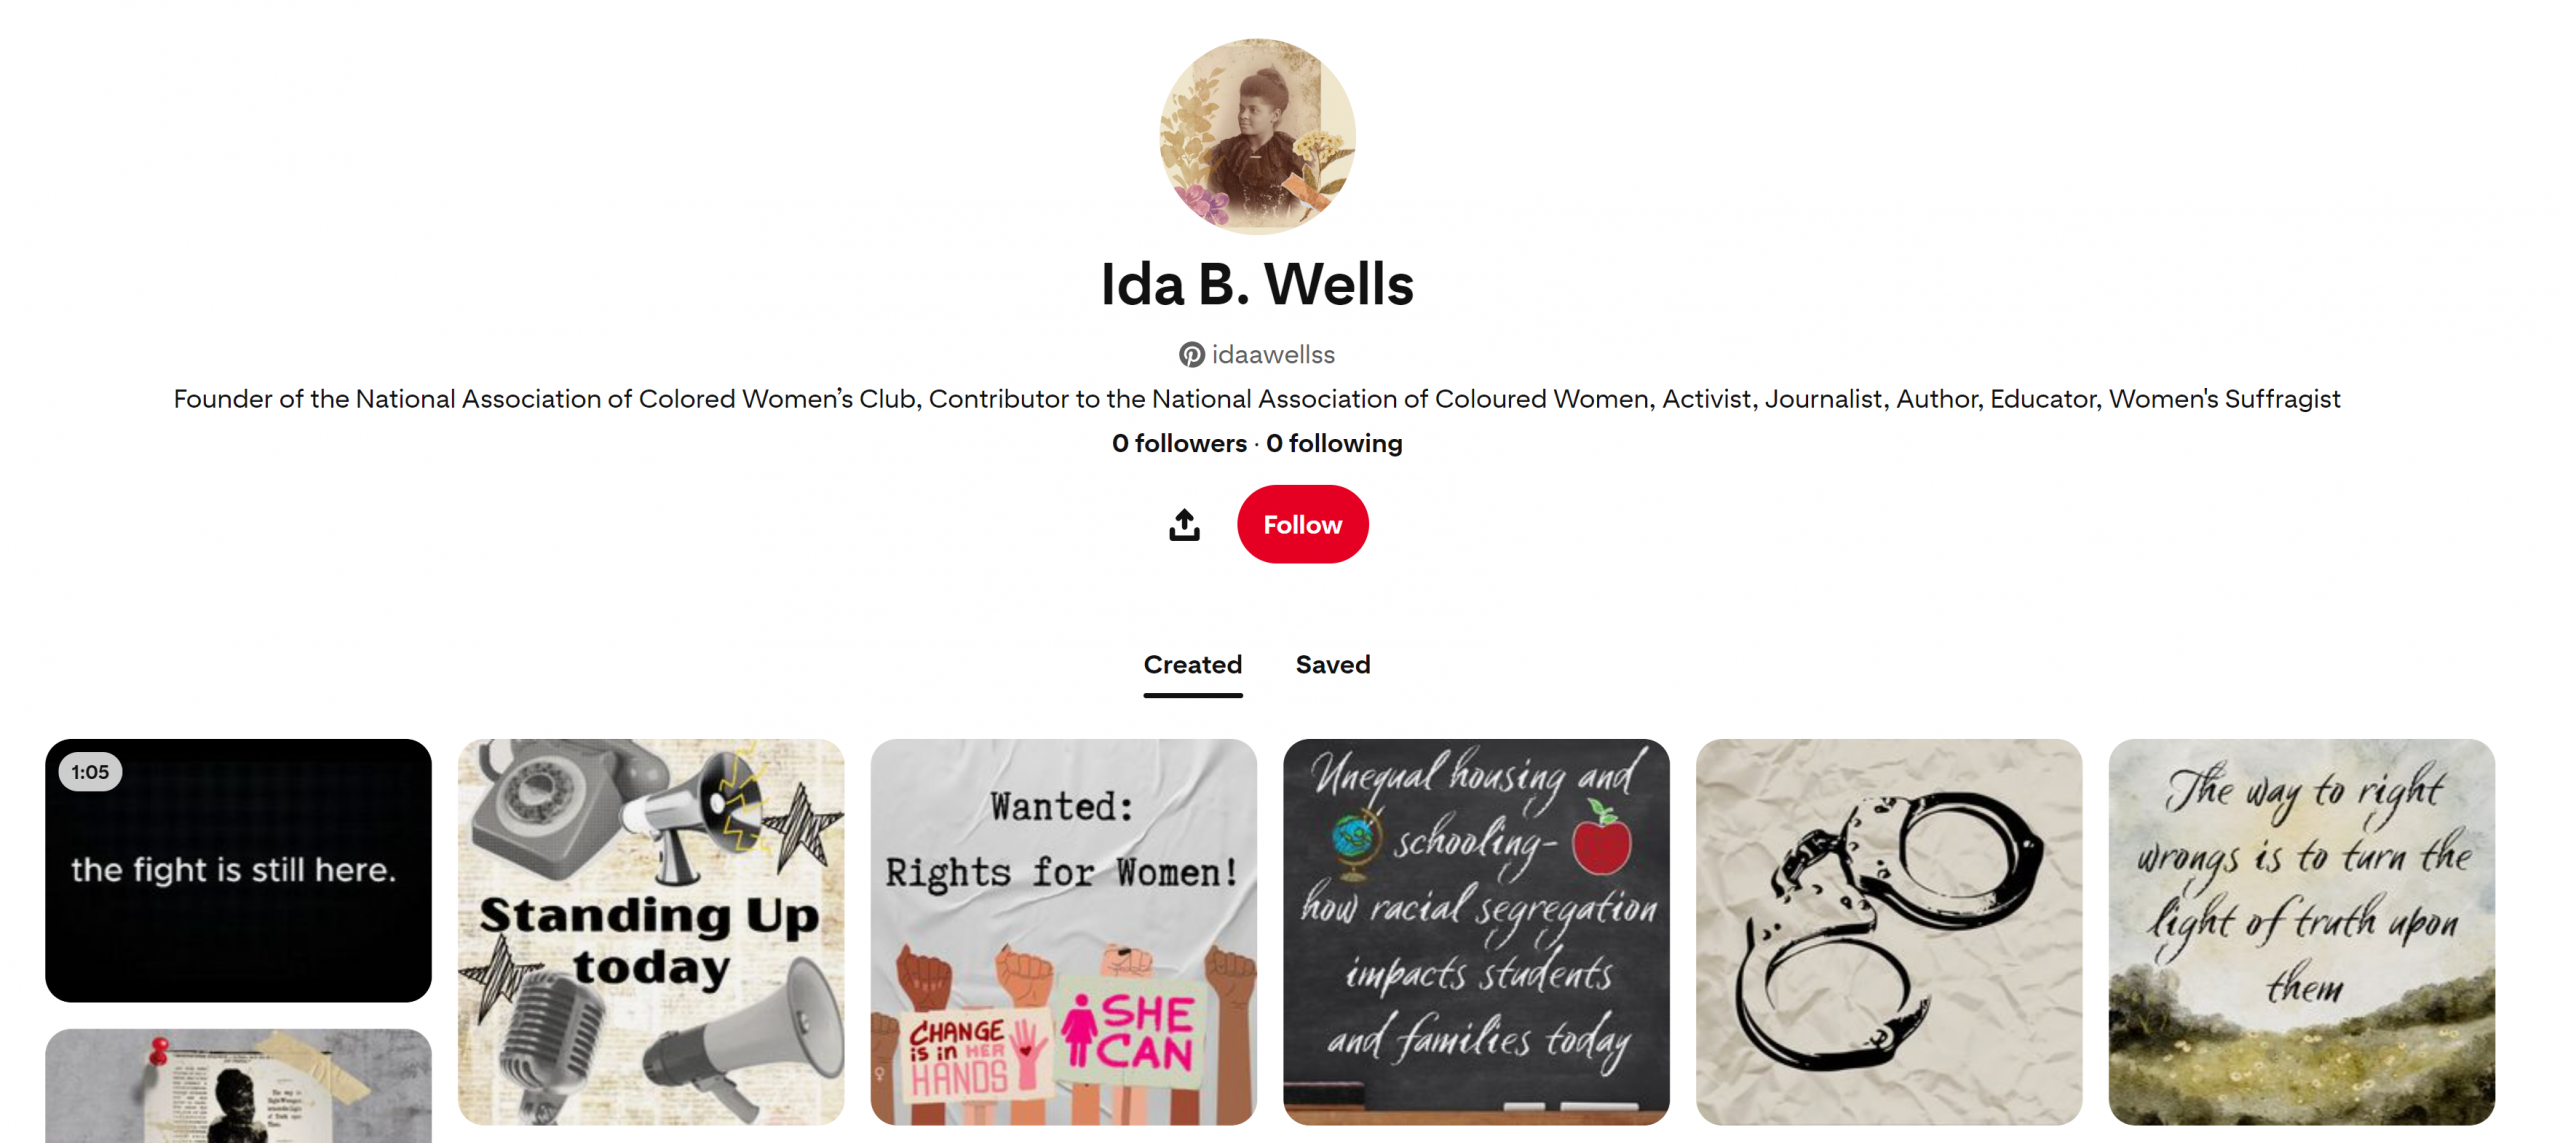Play 'the fight is still here' video pin
This screenshot has height=1143, width=2560.
(x=238, y=870)
